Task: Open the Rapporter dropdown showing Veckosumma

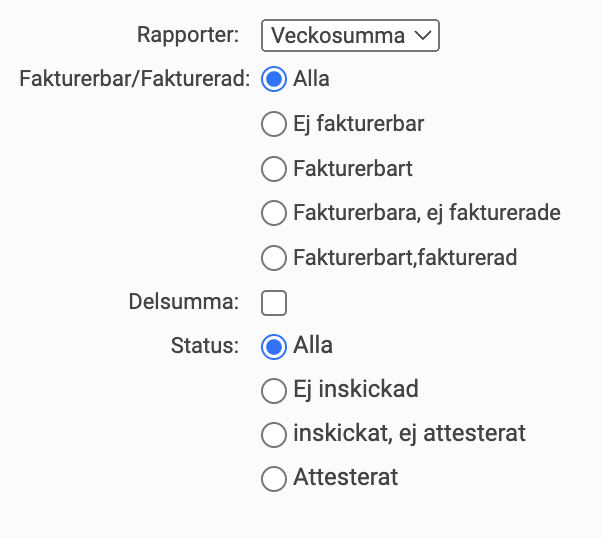Action: (x=350, y=36)
